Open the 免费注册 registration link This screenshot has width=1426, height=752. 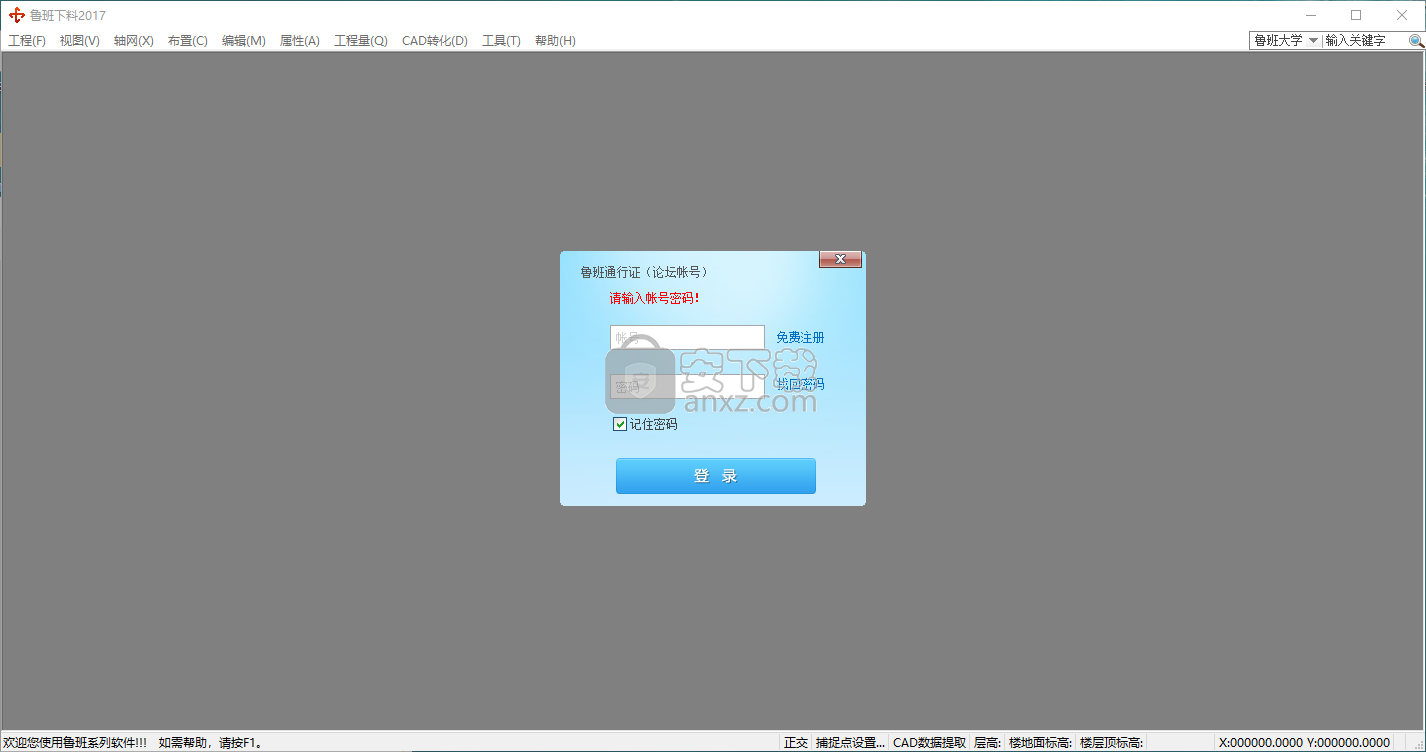[x=800, y=338]
